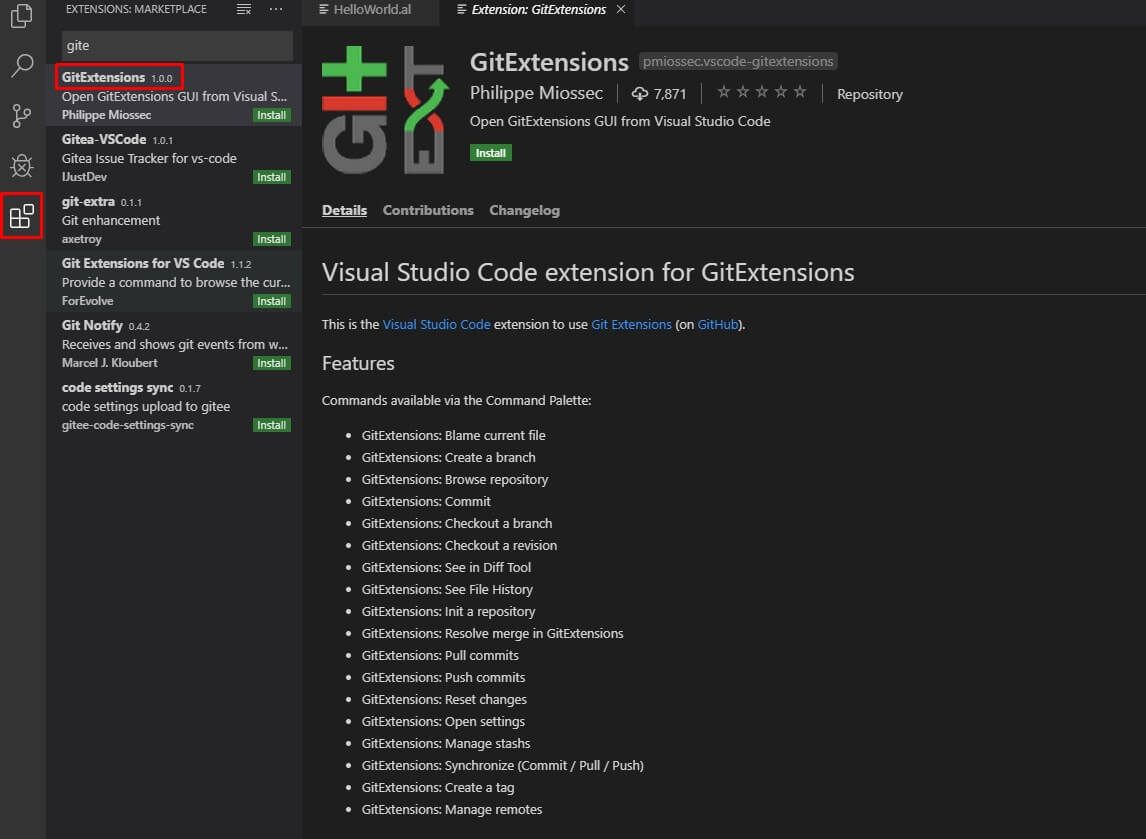Select the code settings sync entry
This screenshot has width=1146, height=839.
pos(174,406)
